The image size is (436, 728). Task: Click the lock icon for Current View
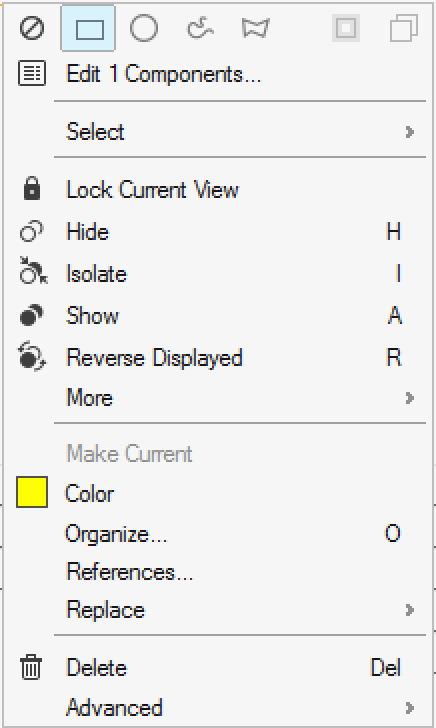pyautogui.click(x=32, y=188)
